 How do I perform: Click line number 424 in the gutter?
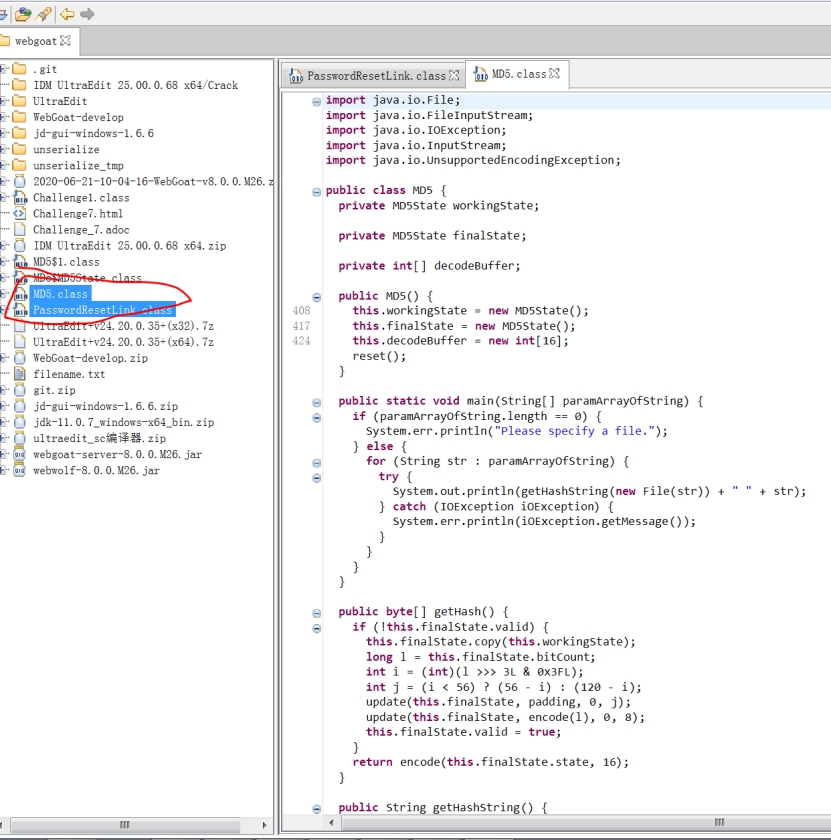click(301, 341)
